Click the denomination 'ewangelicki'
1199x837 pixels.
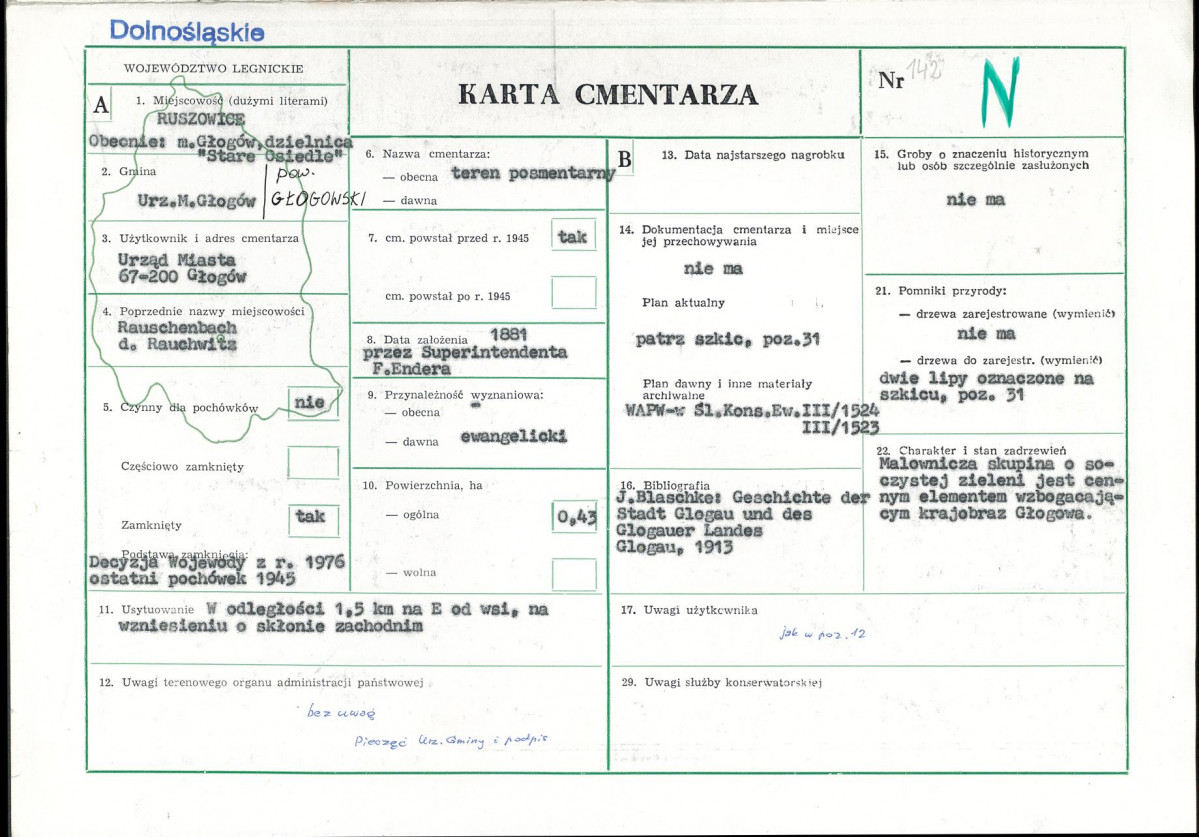(x=513, y=436)
